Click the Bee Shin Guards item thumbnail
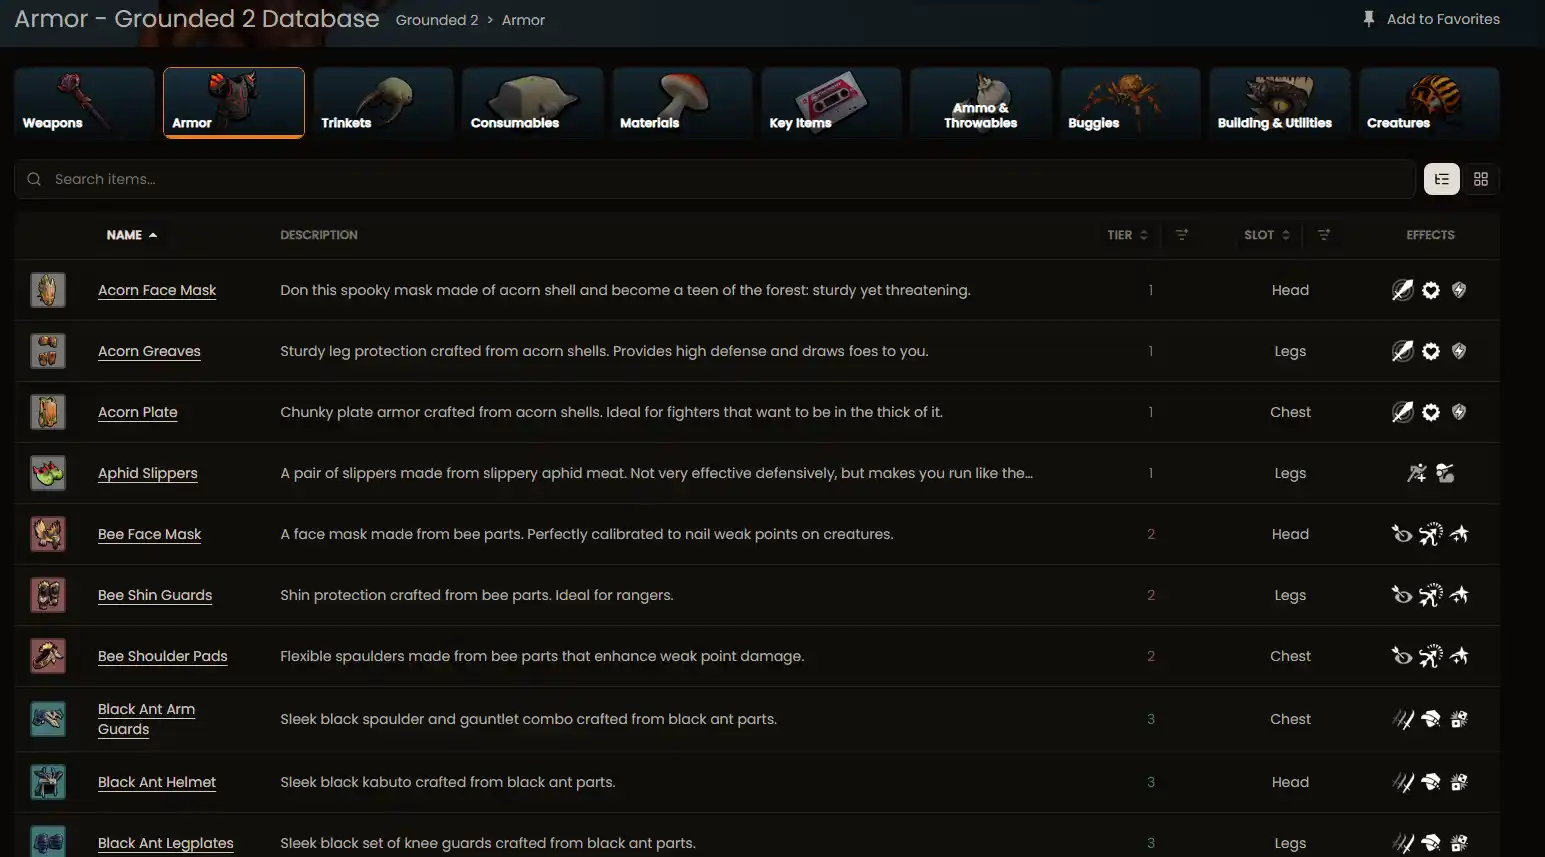The width and height of the screenshot is (1545, 857). [x=48, y=595]
